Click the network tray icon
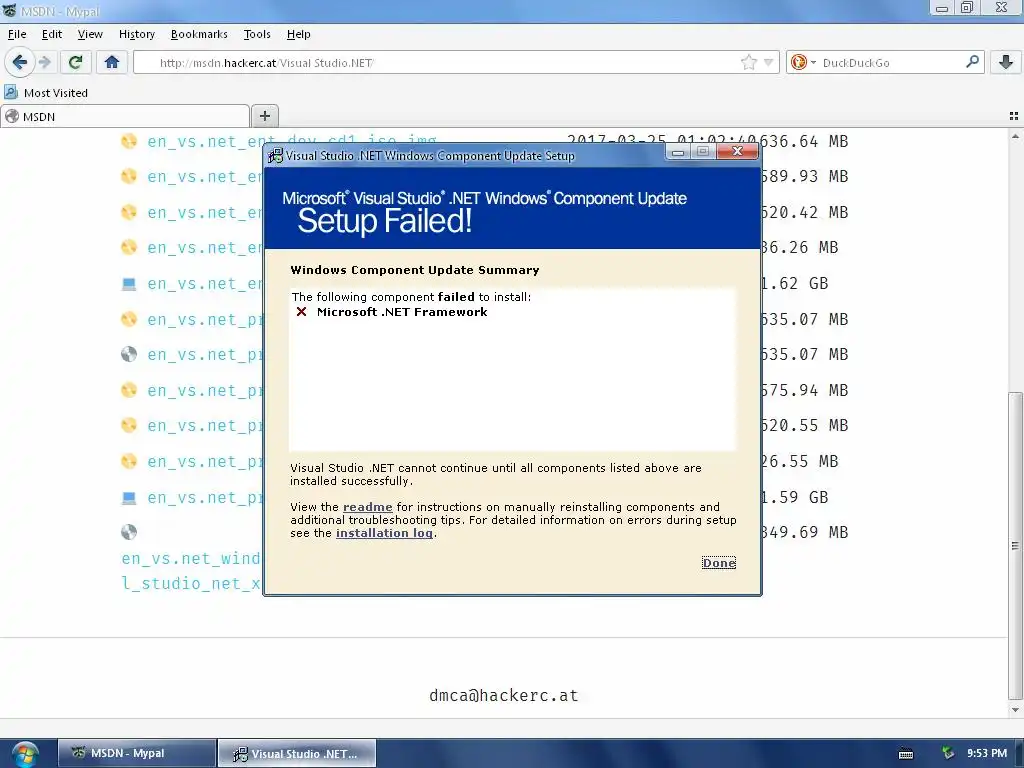The width and height of the screenshot is (1024, 768). (x=948, y=753)
